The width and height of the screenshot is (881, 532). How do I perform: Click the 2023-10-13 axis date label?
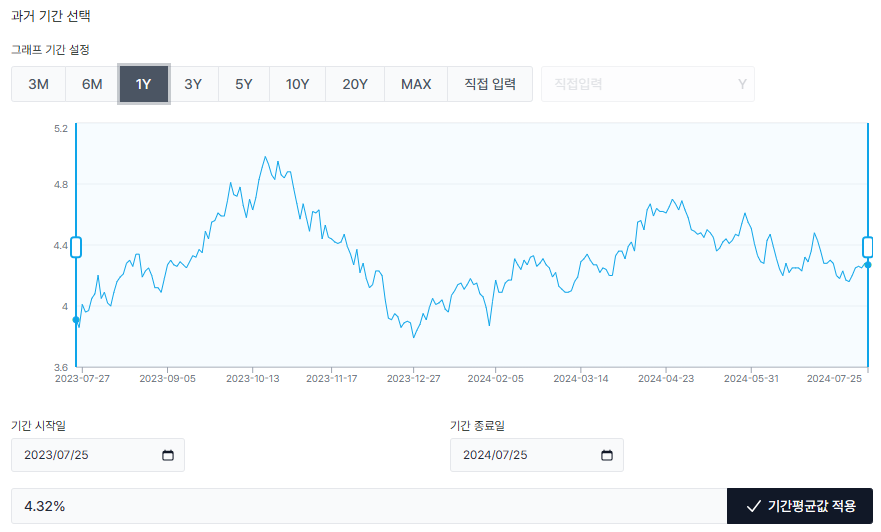(x=253, y=379)
